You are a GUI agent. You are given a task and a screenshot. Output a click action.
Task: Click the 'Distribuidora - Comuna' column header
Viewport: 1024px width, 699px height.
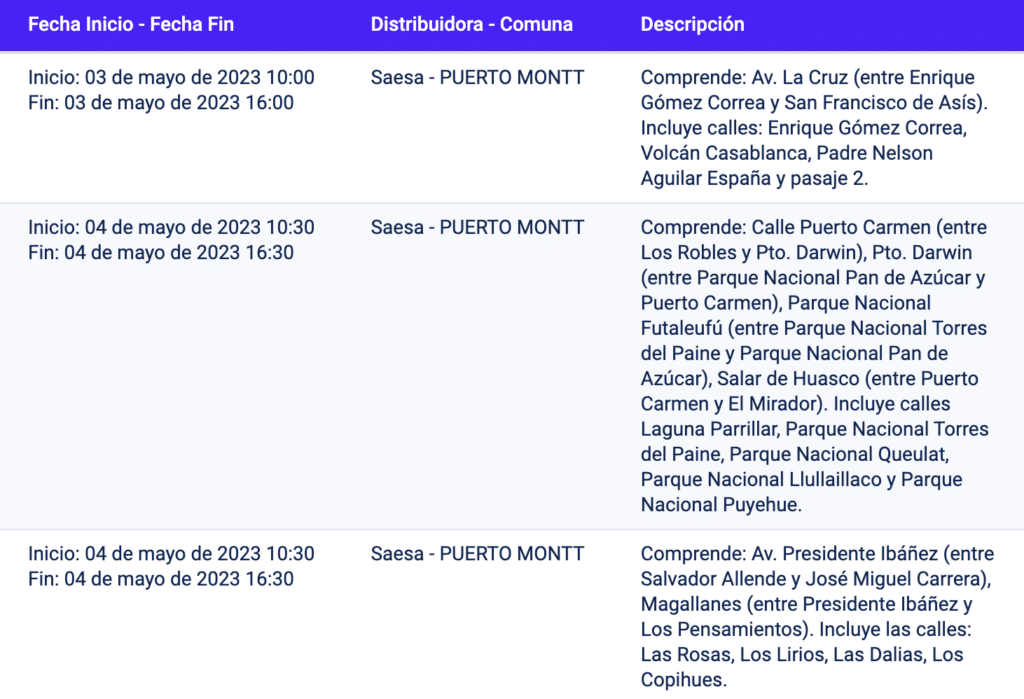click(471, 24)
